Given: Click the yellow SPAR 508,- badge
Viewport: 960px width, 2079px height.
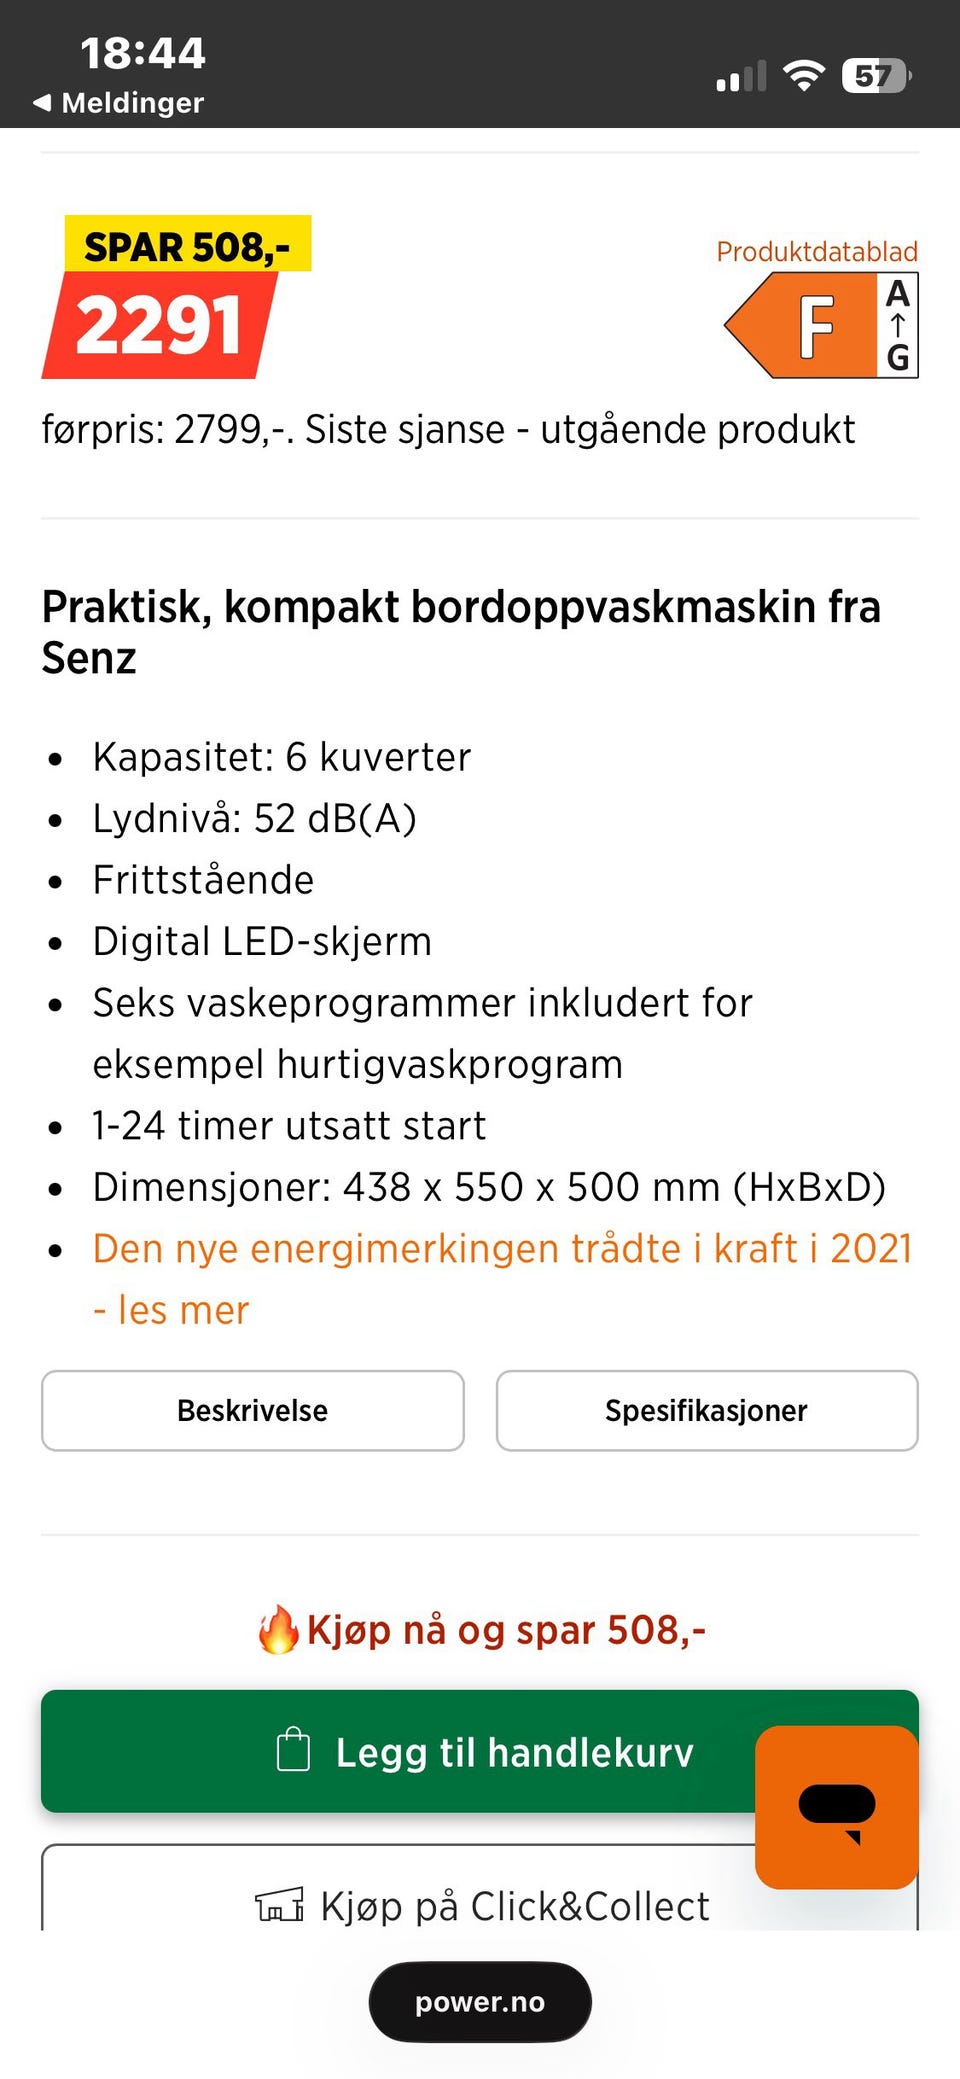Looking at the screenshot, I should pyautogui.click(x=188, y=244).
